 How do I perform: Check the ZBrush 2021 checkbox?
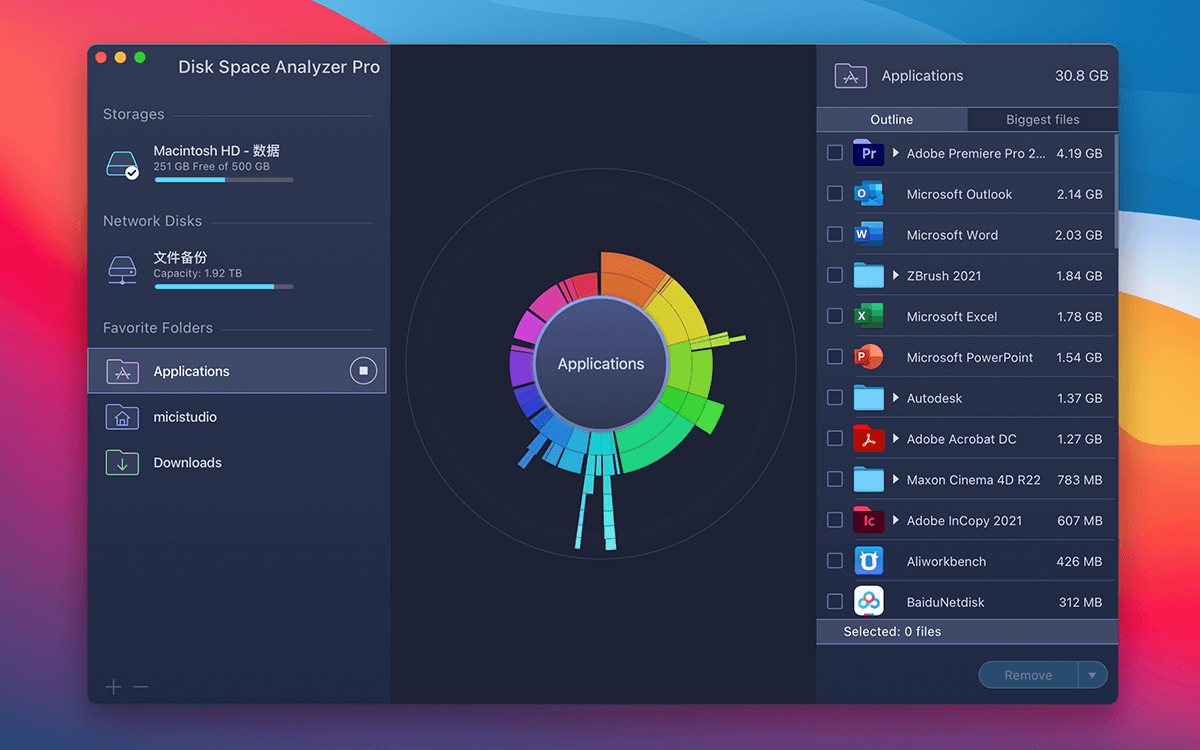pyautogui.click(x=835, y=275)
